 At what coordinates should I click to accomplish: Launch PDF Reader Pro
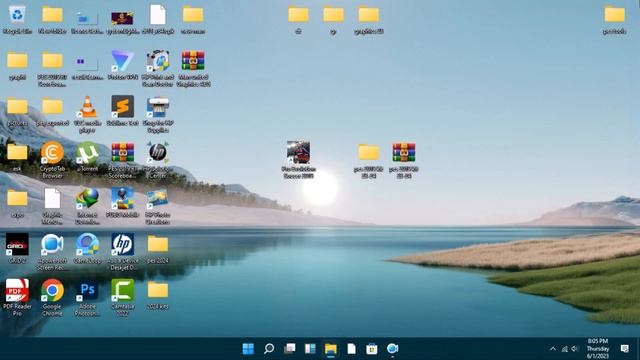pyautogui.click(x=17, y=290)
